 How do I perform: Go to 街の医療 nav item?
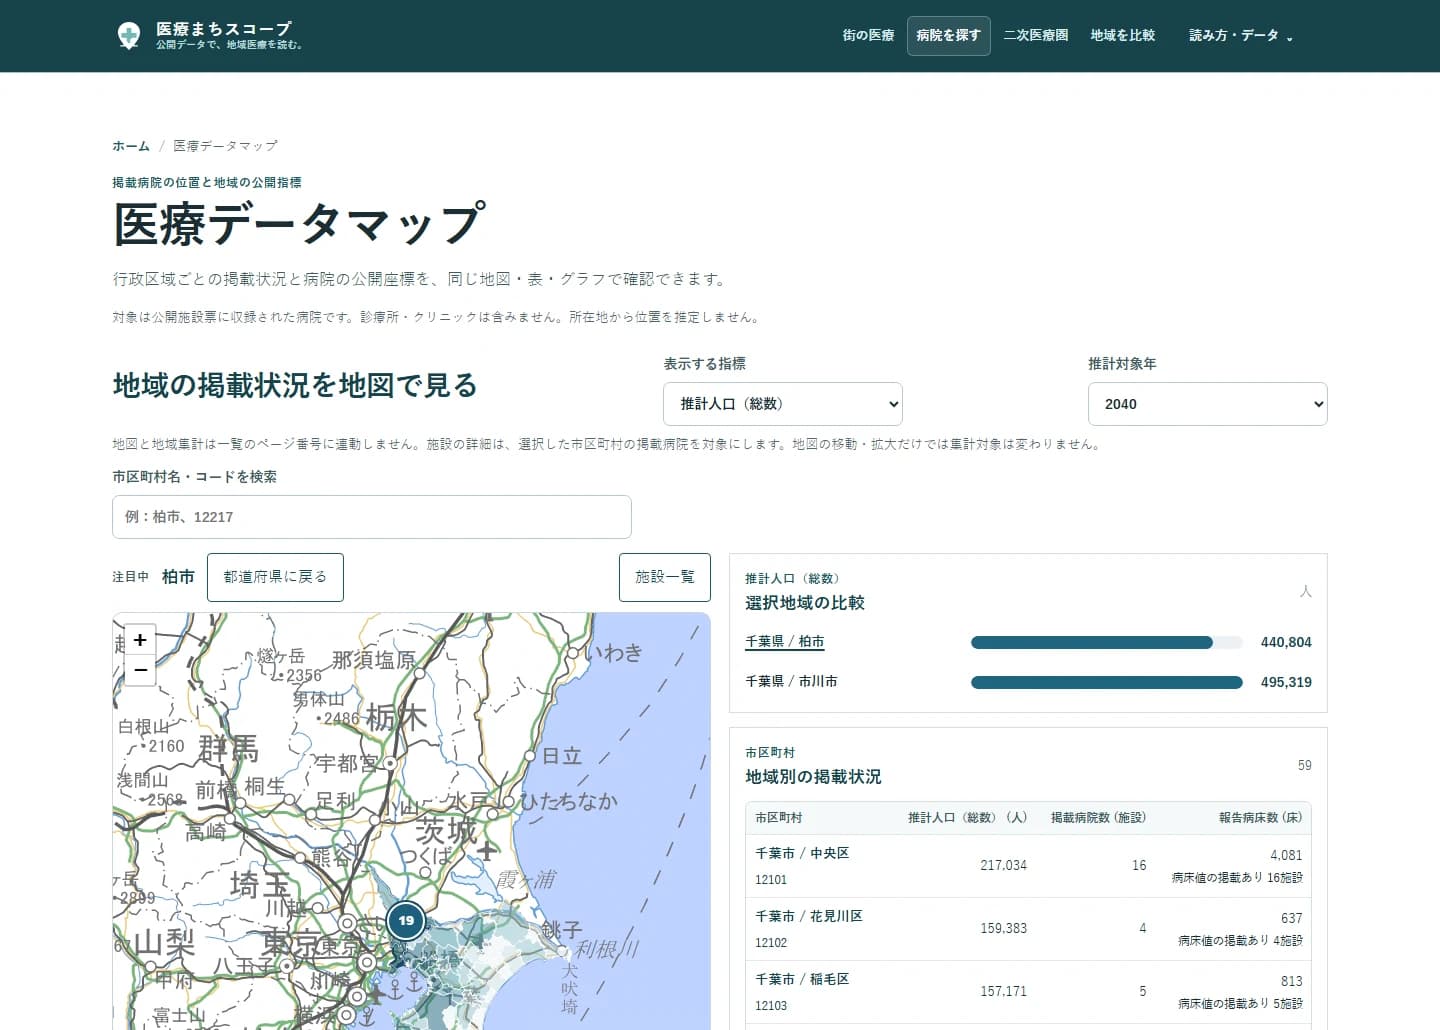[868, 36]
